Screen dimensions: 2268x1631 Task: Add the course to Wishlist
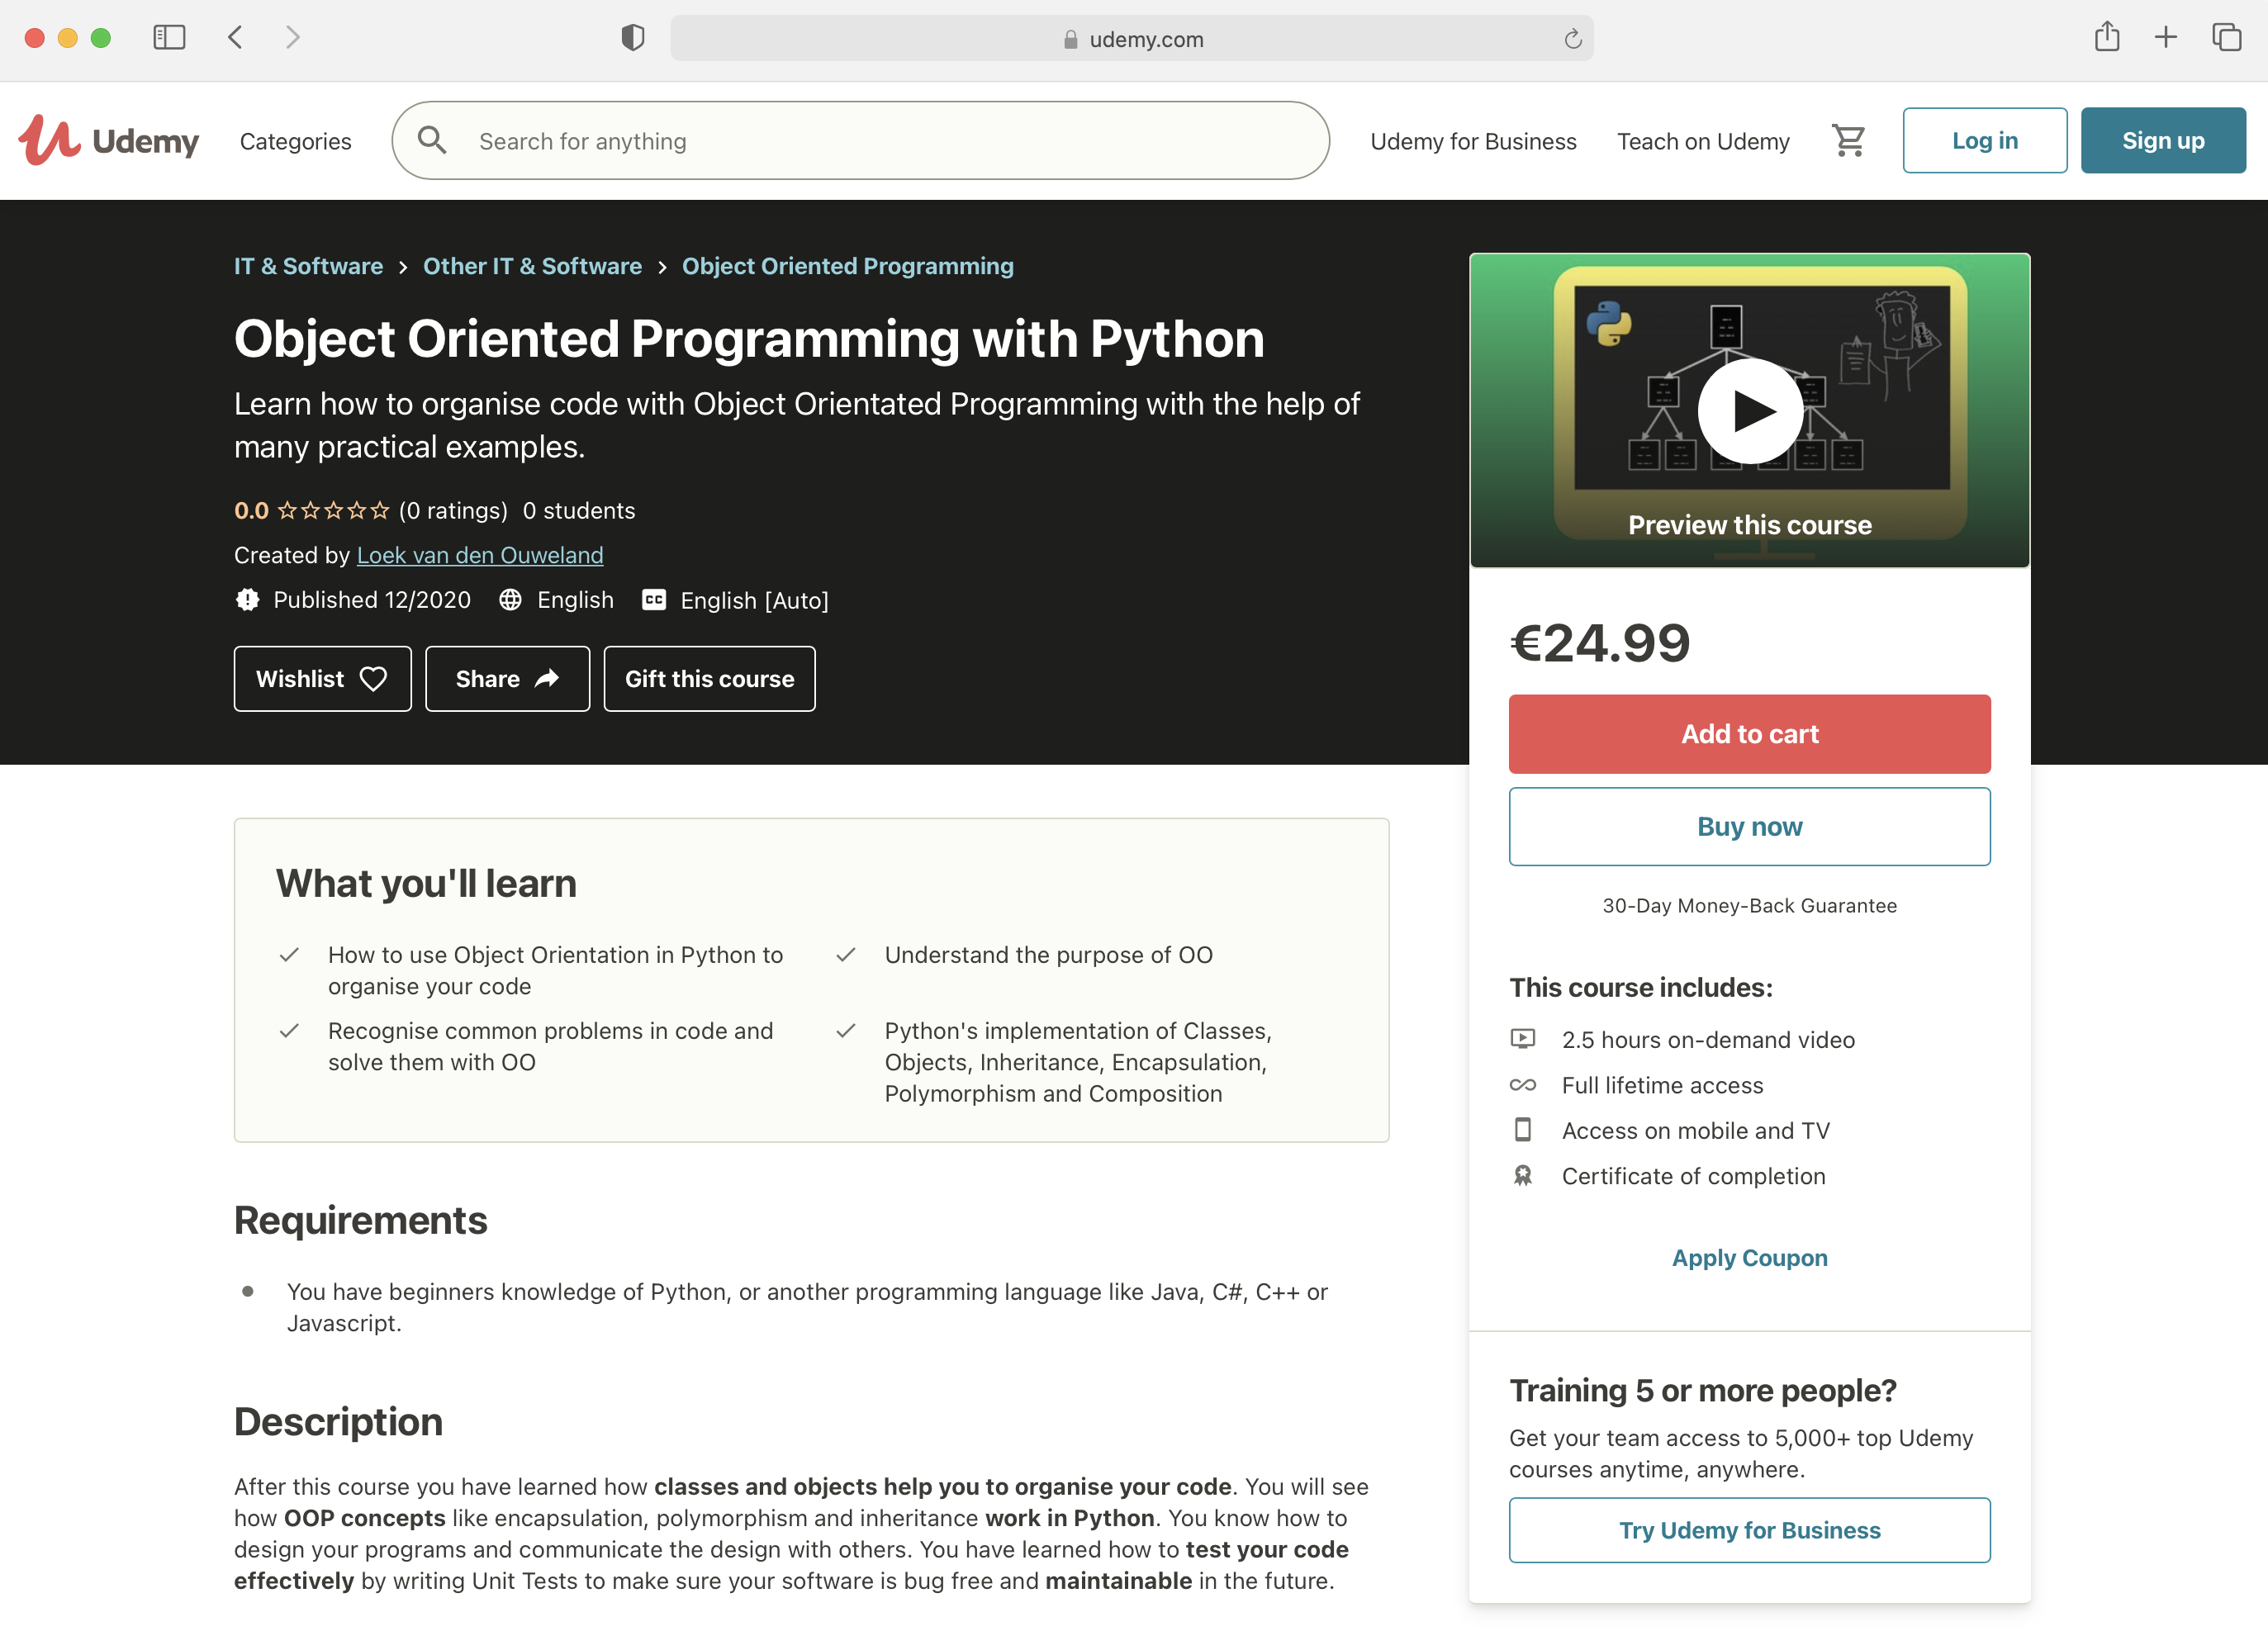point(322,679)
